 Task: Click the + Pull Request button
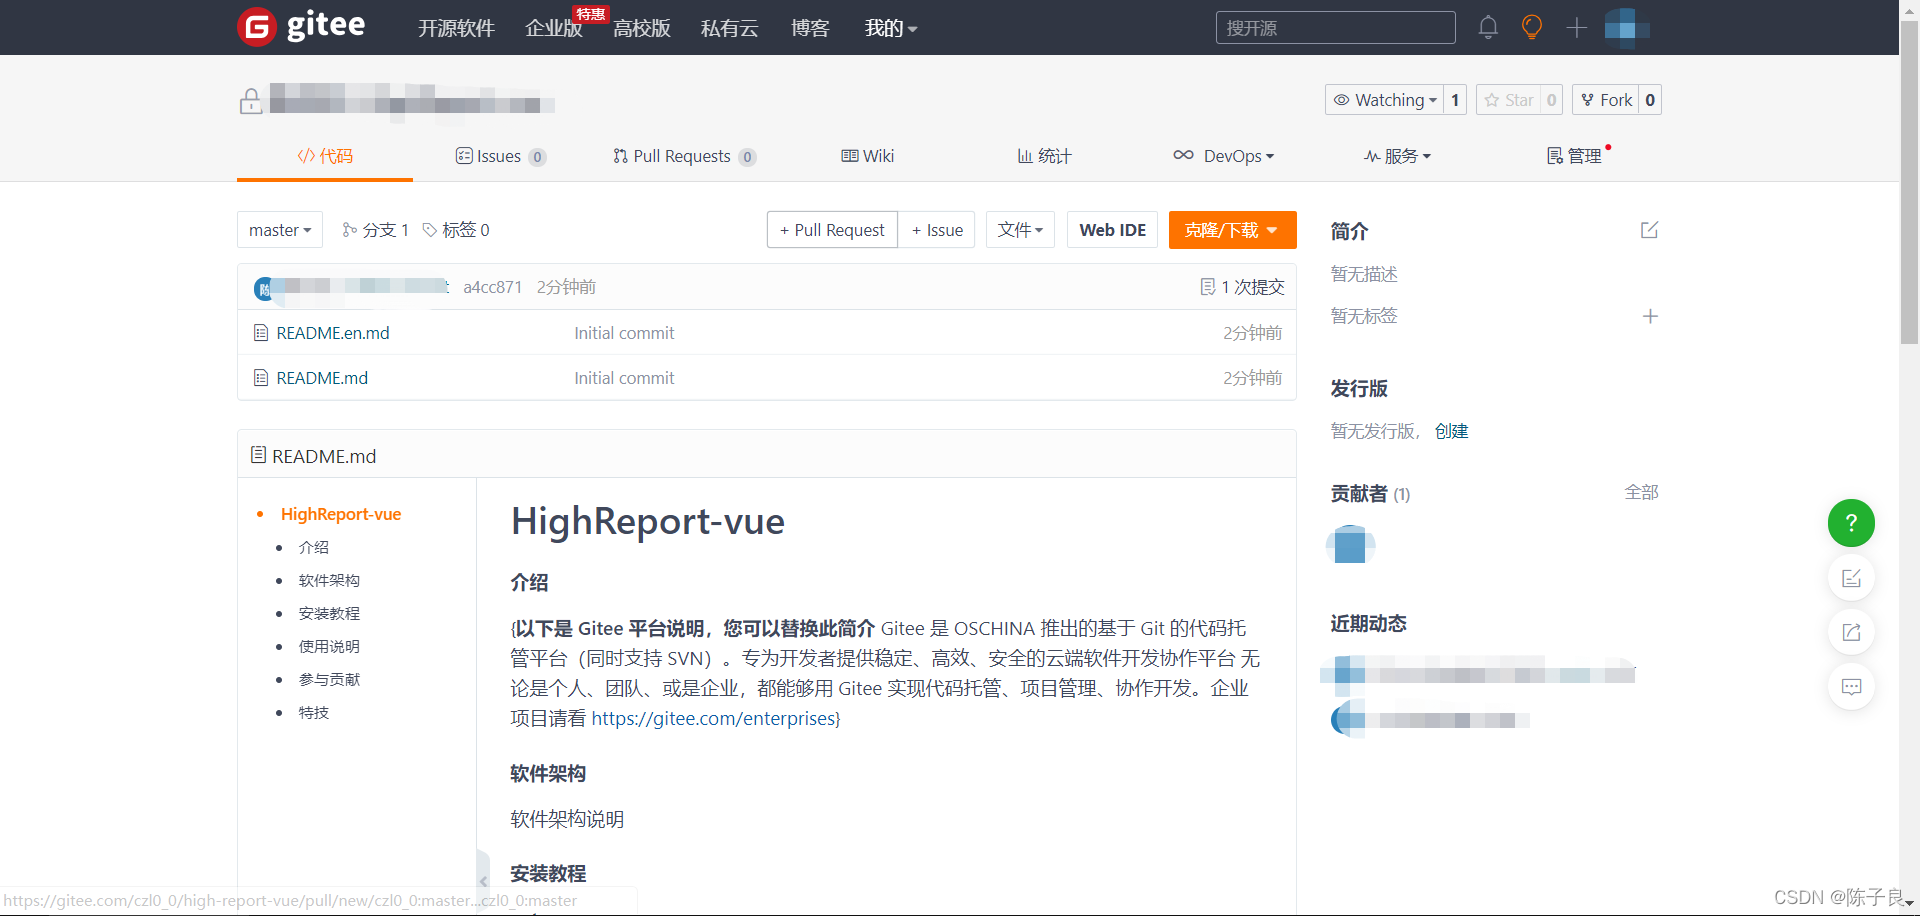[x=832, y=230]
